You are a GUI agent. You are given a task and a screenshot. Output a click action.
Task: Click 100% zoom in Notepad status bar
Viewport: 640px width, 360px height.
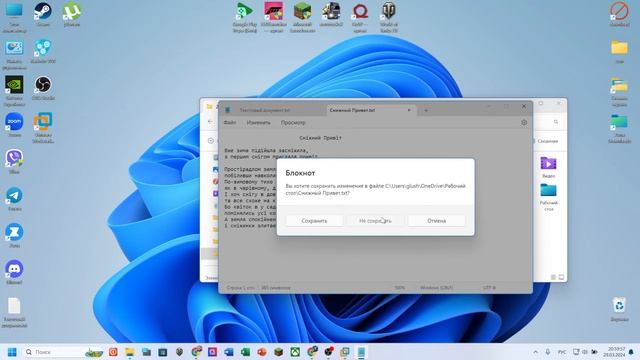click(x=400, y=288)
